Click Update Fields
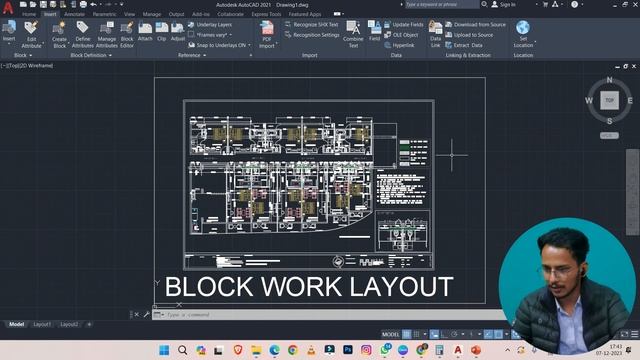Screen dimensions: 640x360 (403, 24)
